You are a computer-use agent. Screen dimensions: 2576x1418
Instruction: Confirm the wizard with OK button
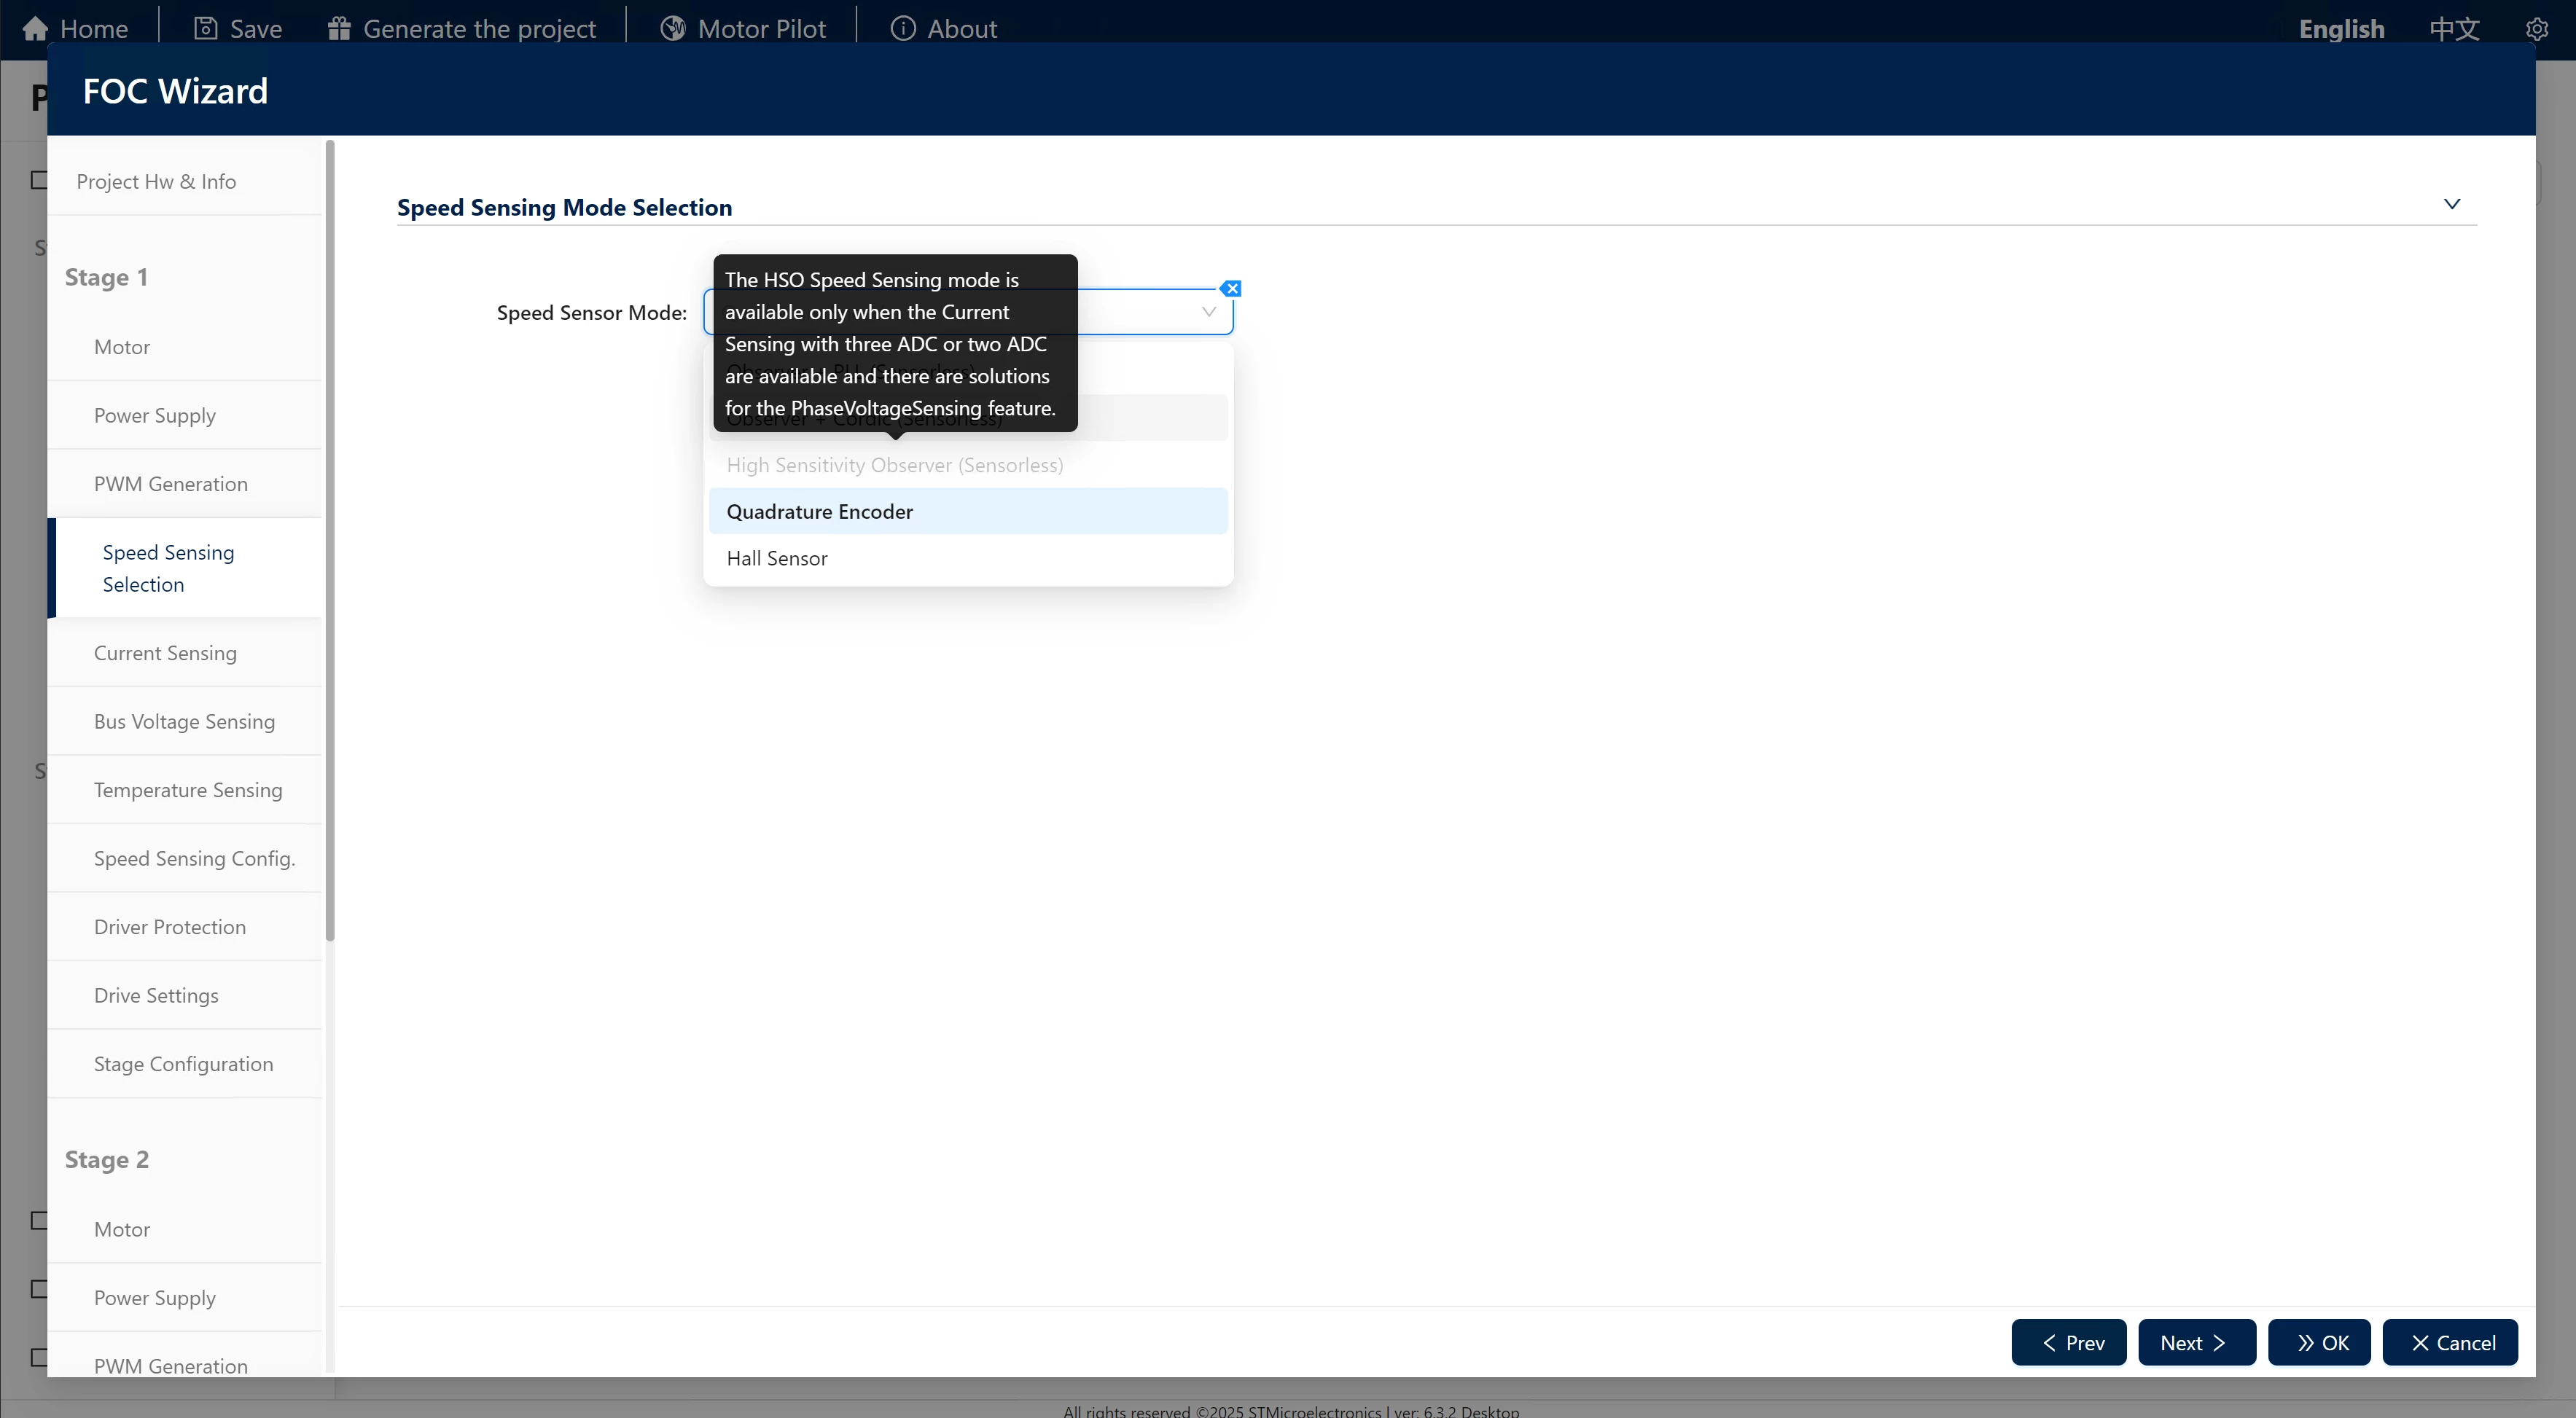[x=2319, y=1342]
